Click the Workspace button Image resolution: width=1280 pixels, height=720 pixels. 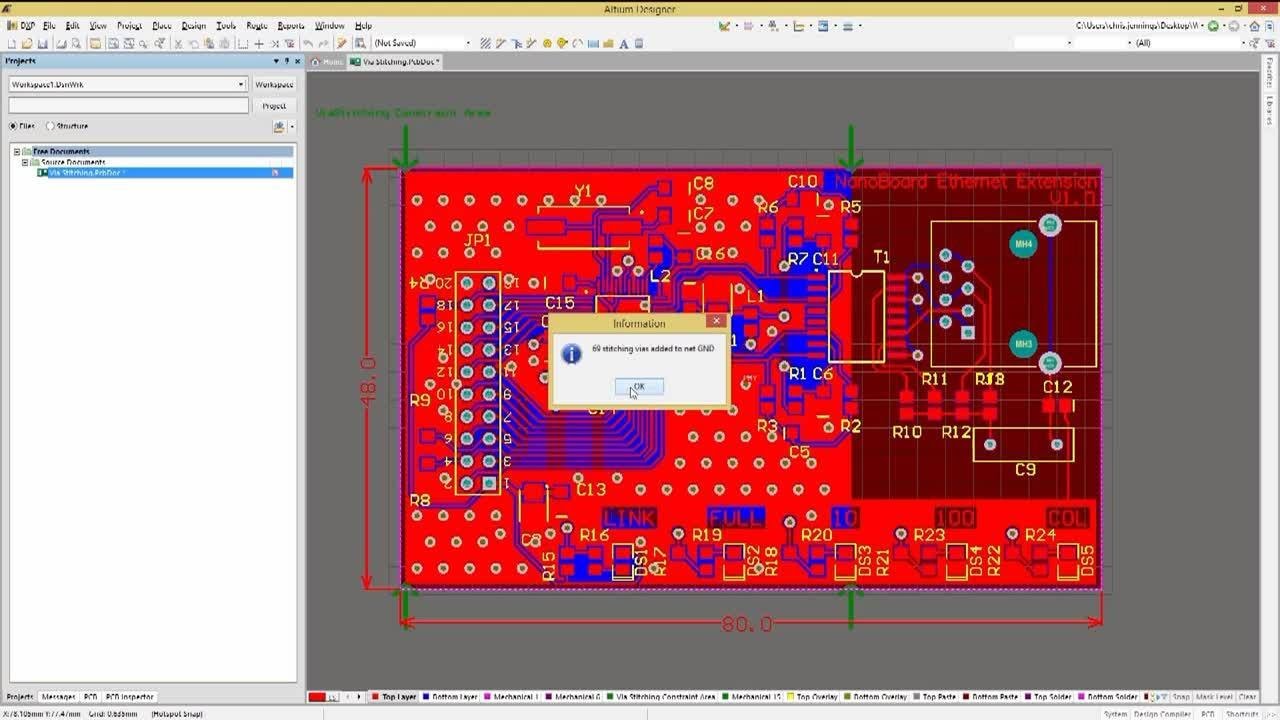274,85
